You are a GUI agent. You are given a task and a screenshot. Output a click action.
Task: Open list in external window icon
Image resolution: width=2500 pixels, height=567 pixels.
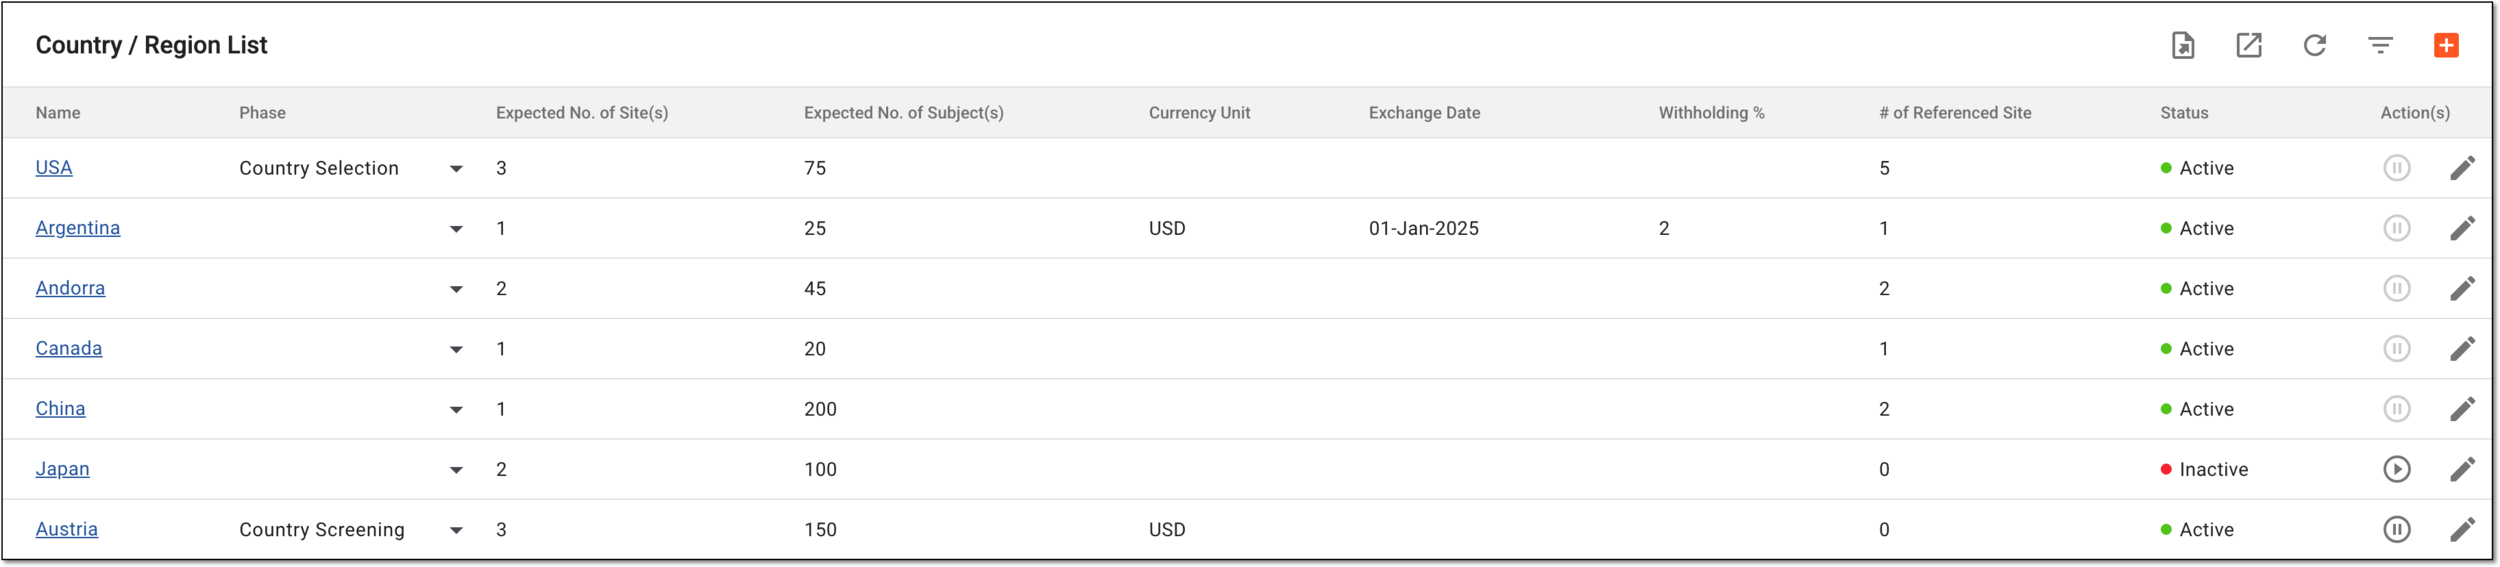[x=2249, y=45]
